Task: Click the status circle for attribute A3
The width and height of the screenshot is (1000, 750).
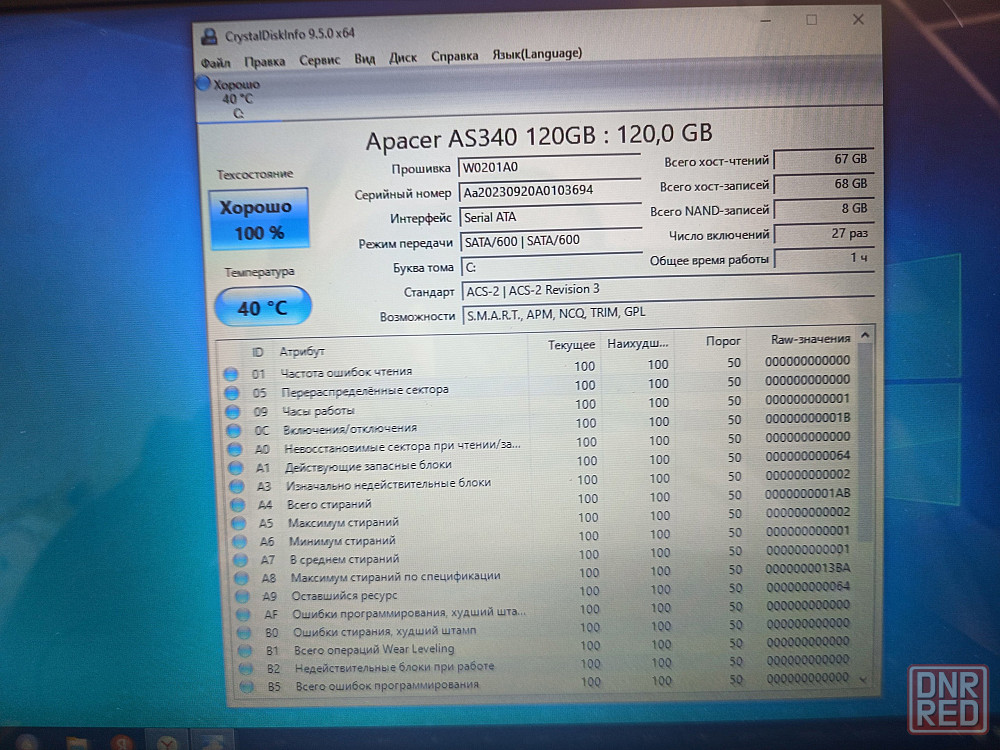Action: (237, 486)
